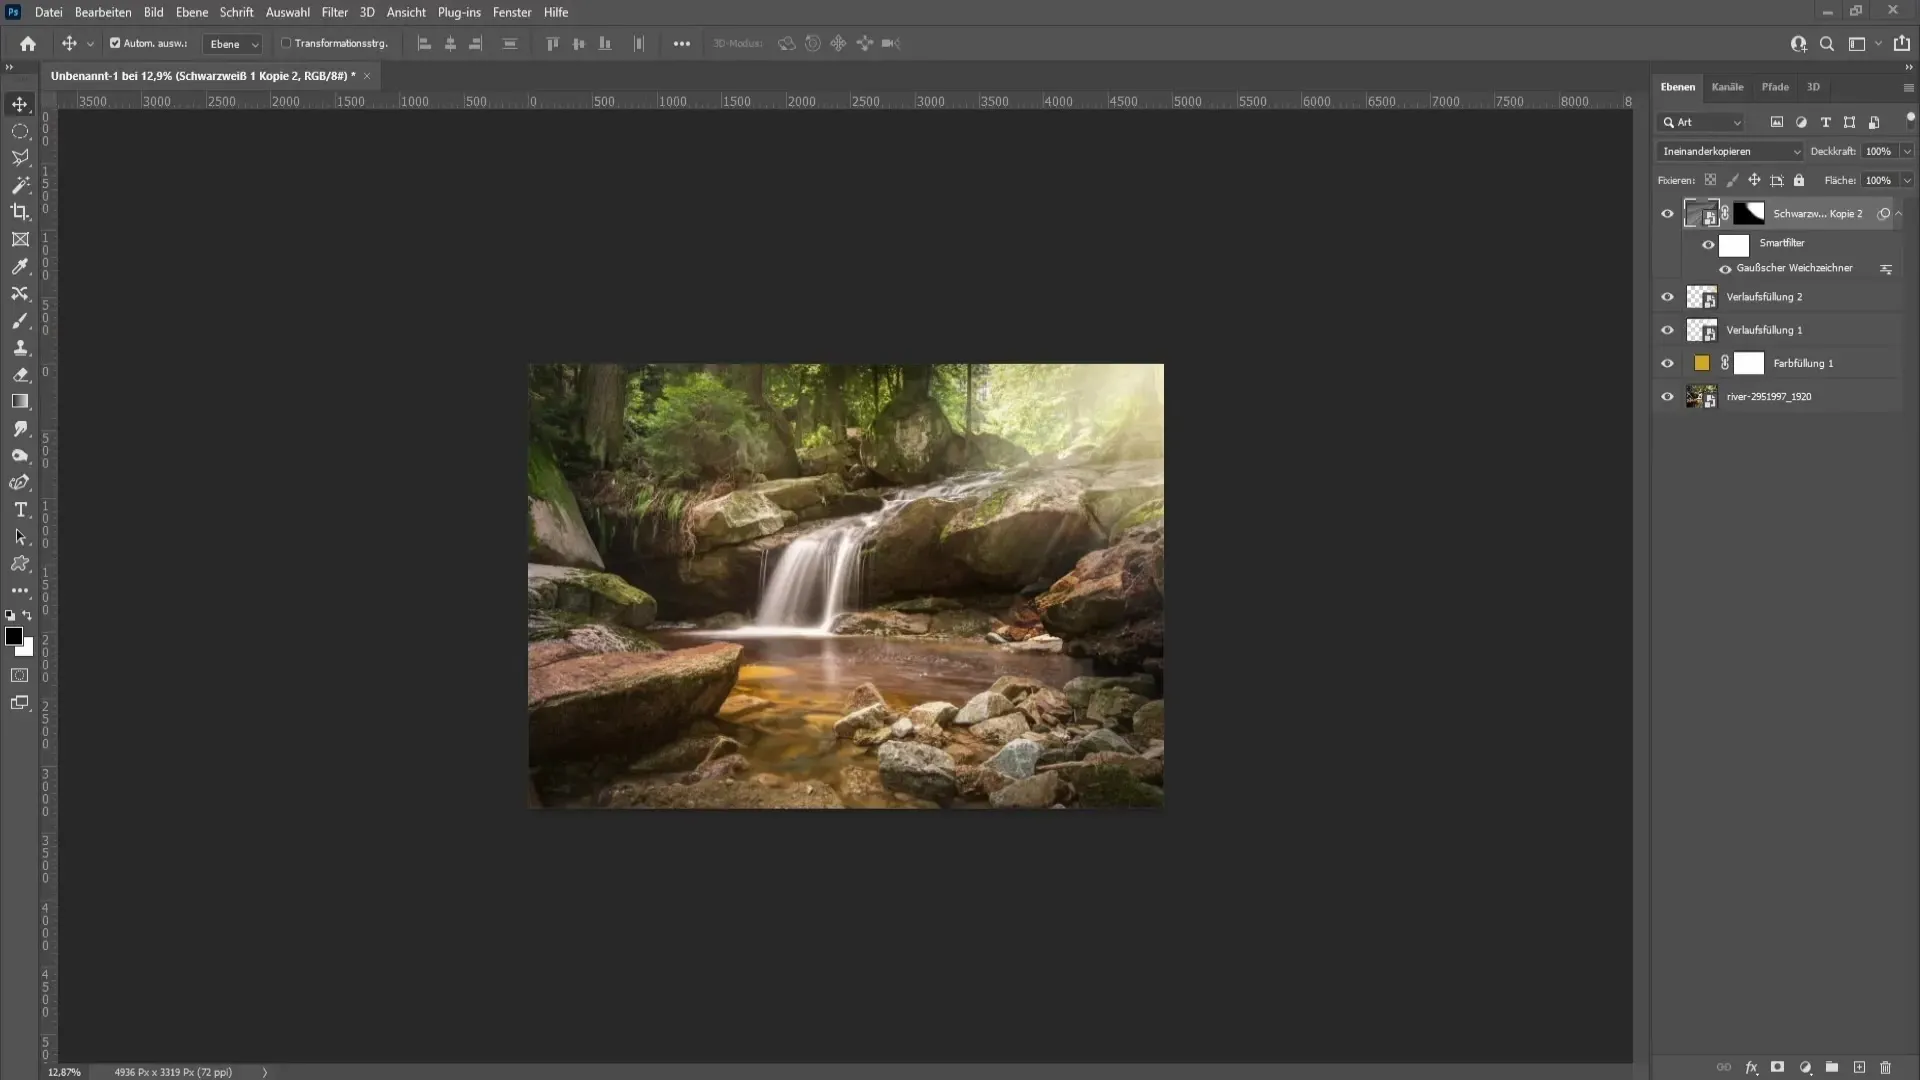Image resolution: width=1920 pixels, height=1080 pixels.
Task: Open the Filter menu
Action: pos(334,12)
